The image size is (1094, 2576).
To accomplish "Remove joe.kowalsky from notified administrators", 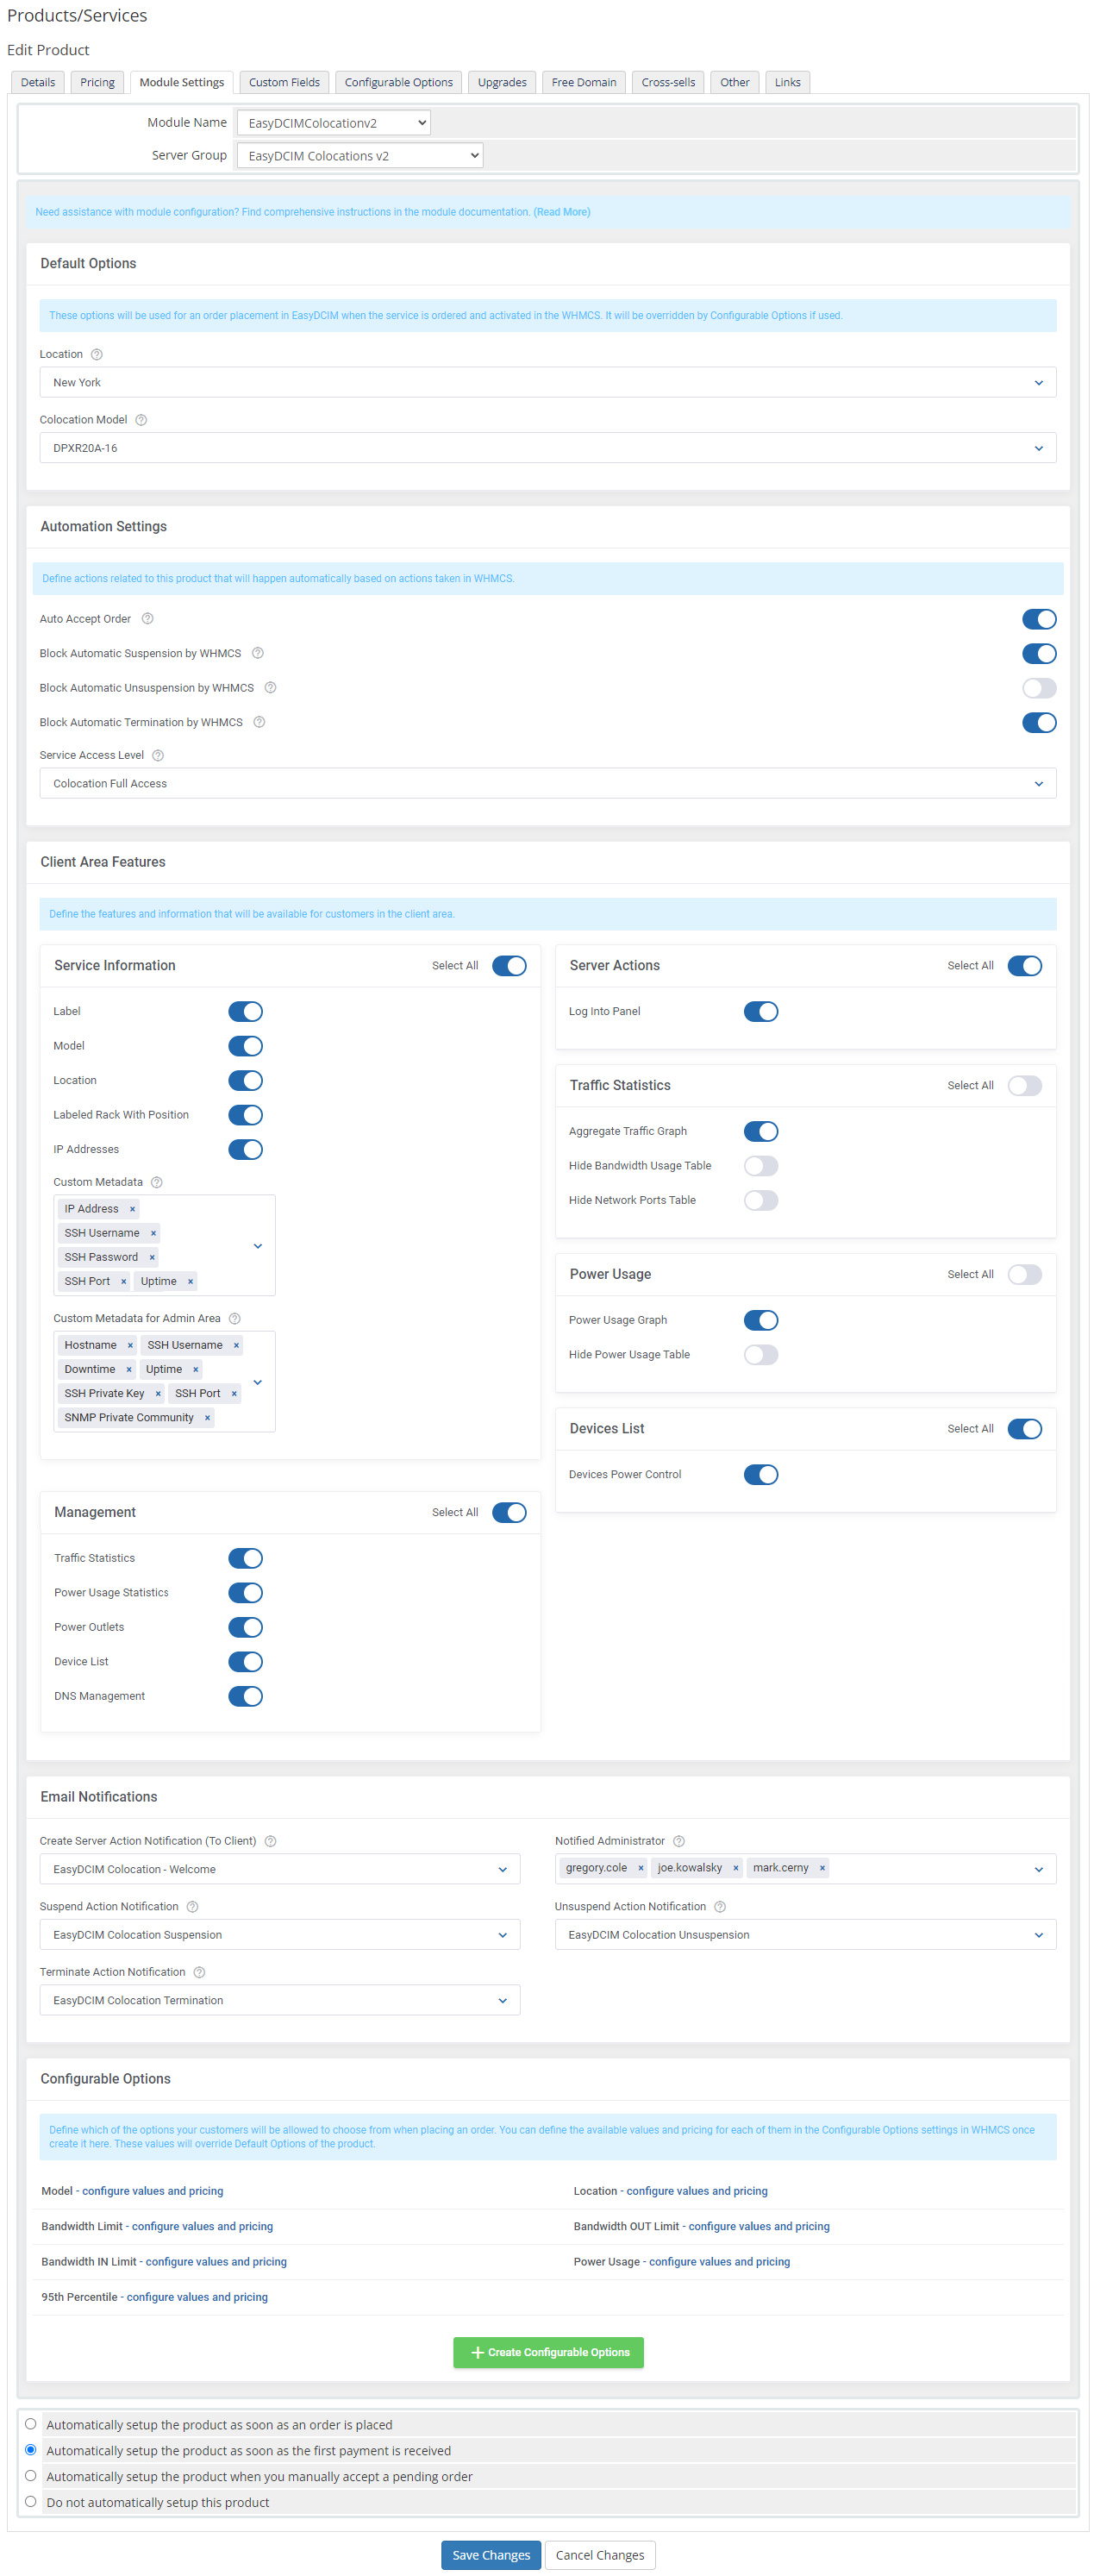I will click(x=735, y=1868).
